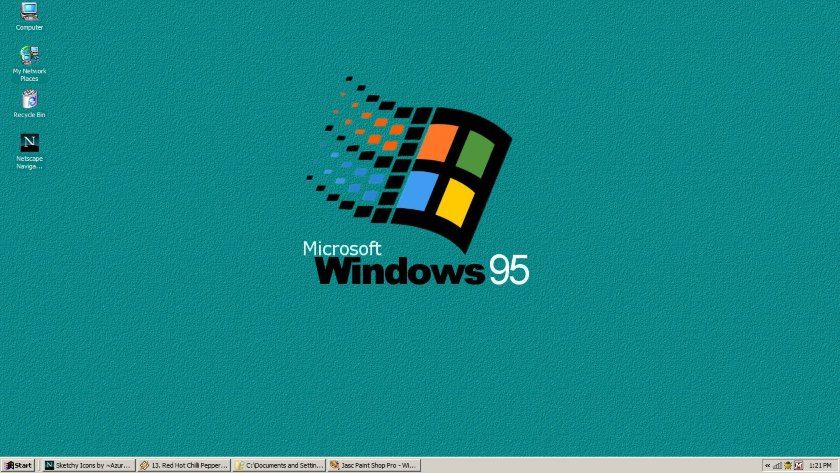Click the 1:21 PM taskbar clock
Viewport: 840px width, 473px height.
pyautogui.click(x=820, y=465)
